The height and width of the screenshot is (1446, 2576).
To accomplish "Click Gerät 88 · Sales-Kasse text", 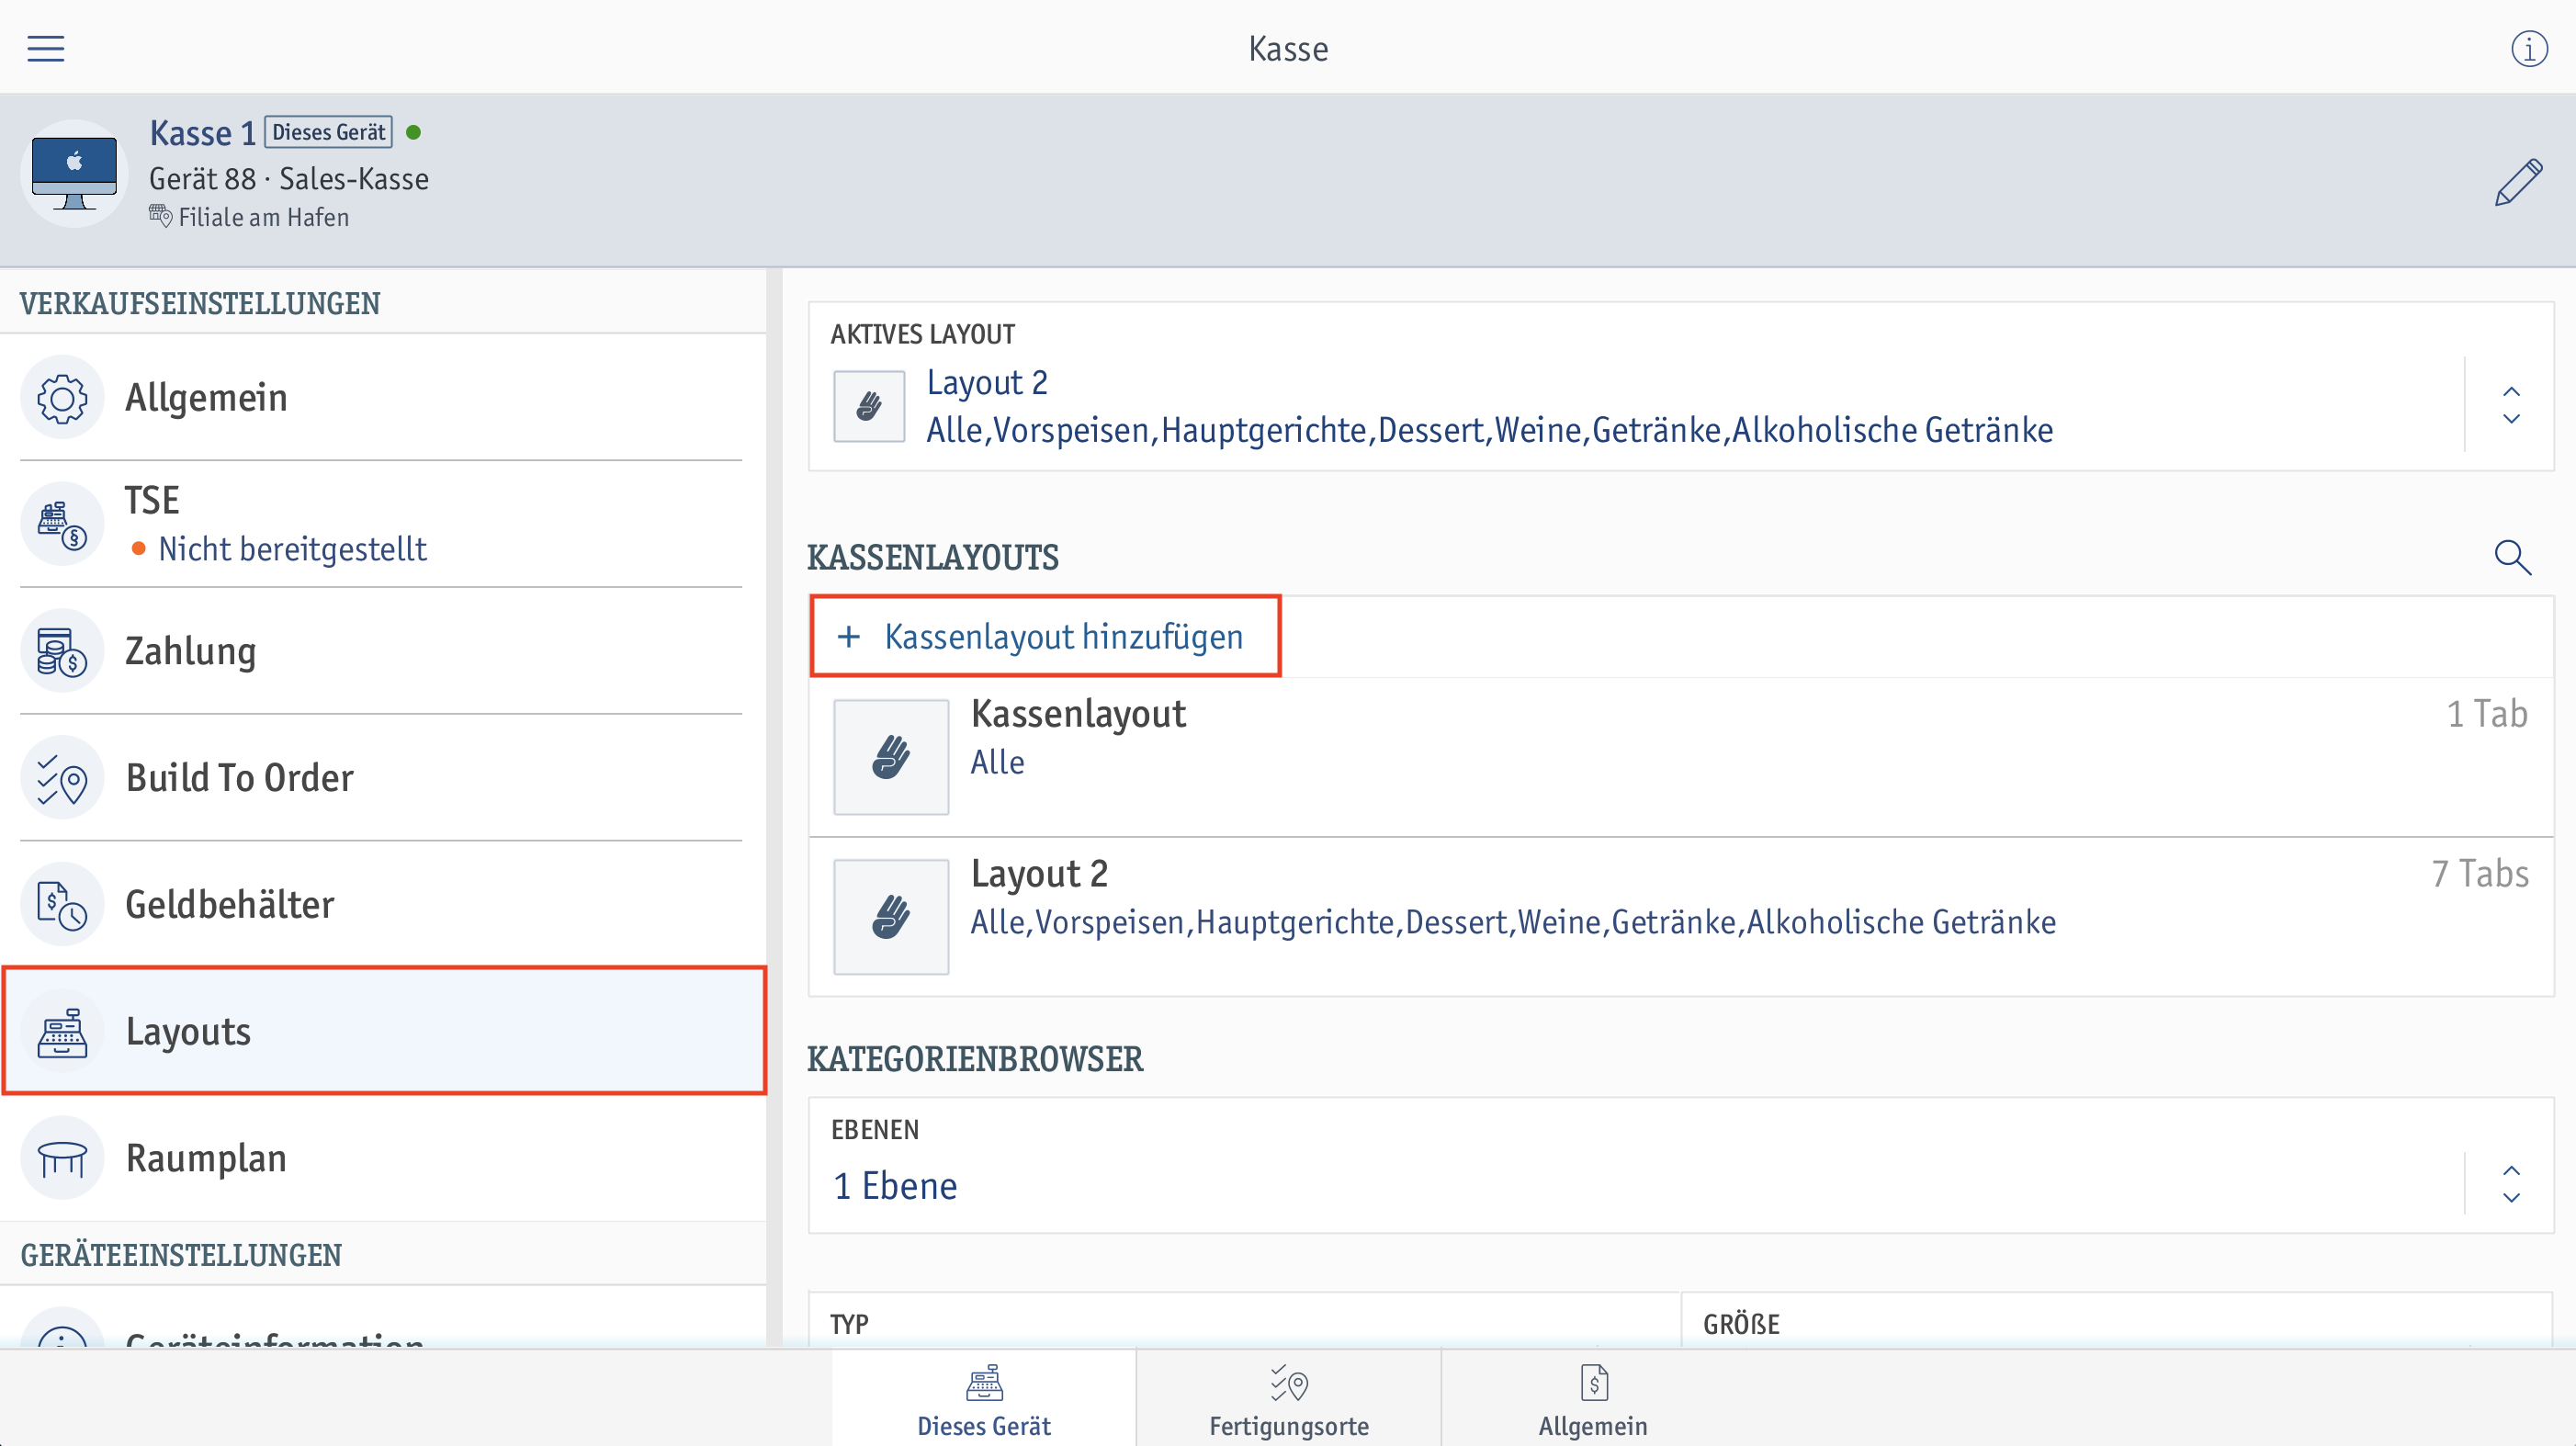I will click(x=289, y=179).
